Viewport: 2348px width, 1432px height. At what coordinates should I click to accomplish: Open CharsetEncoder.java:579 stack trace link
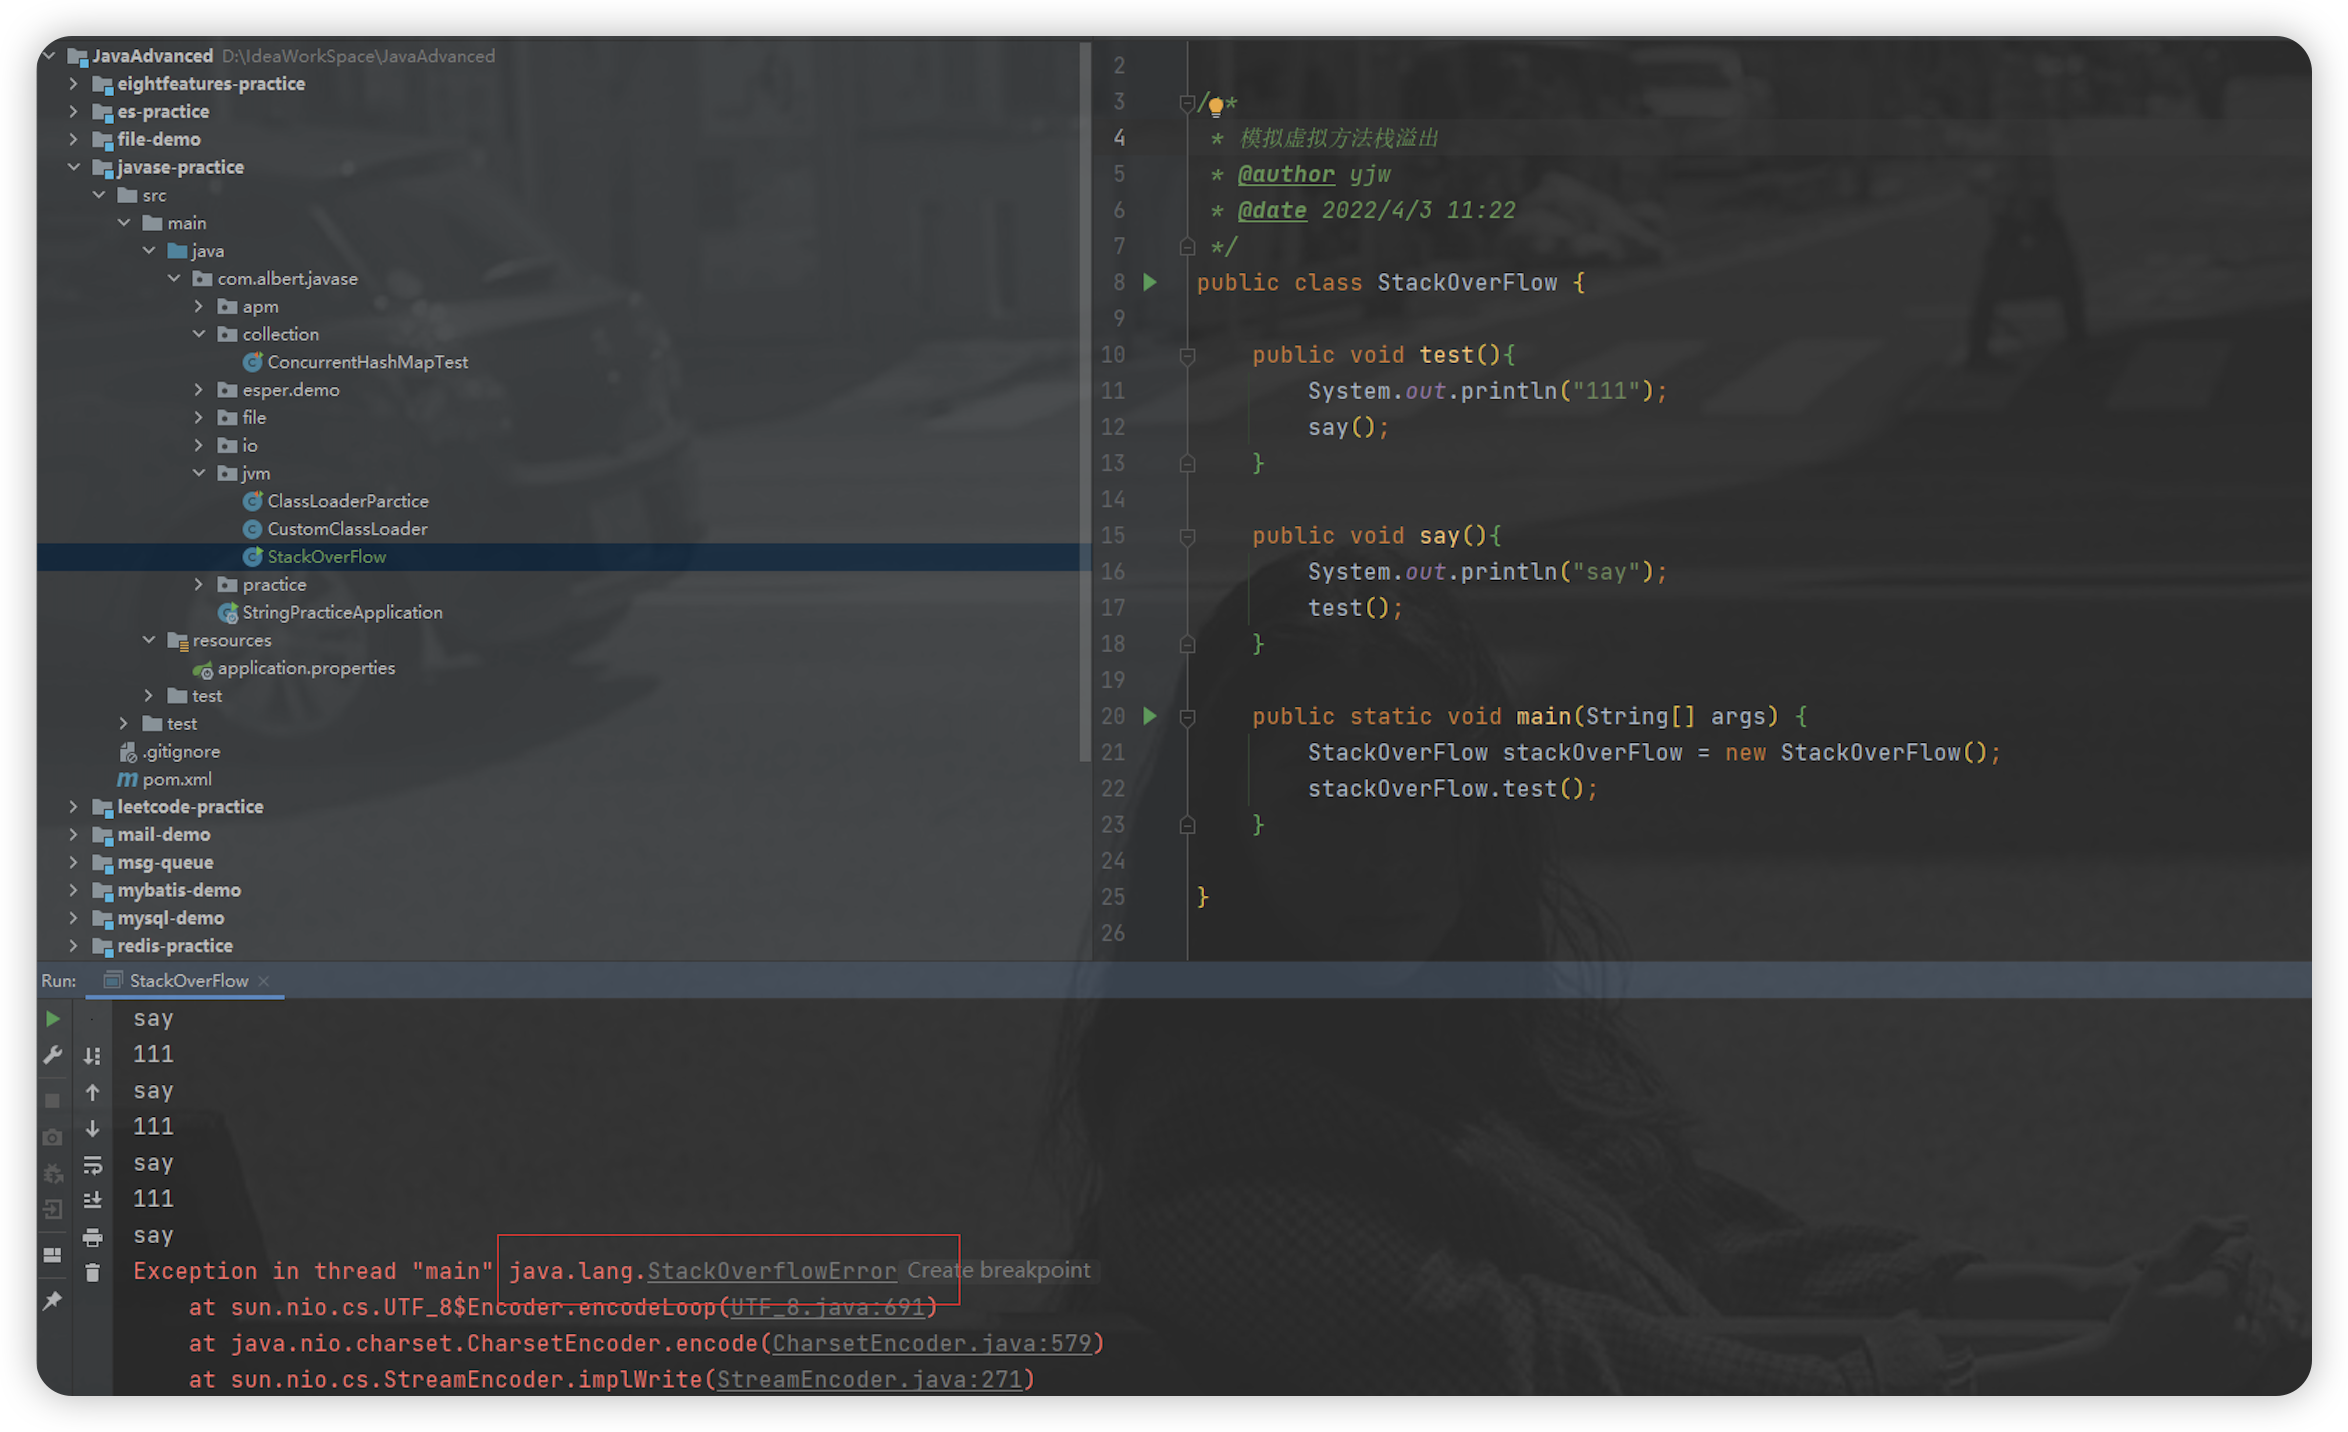coord(931,1343)
